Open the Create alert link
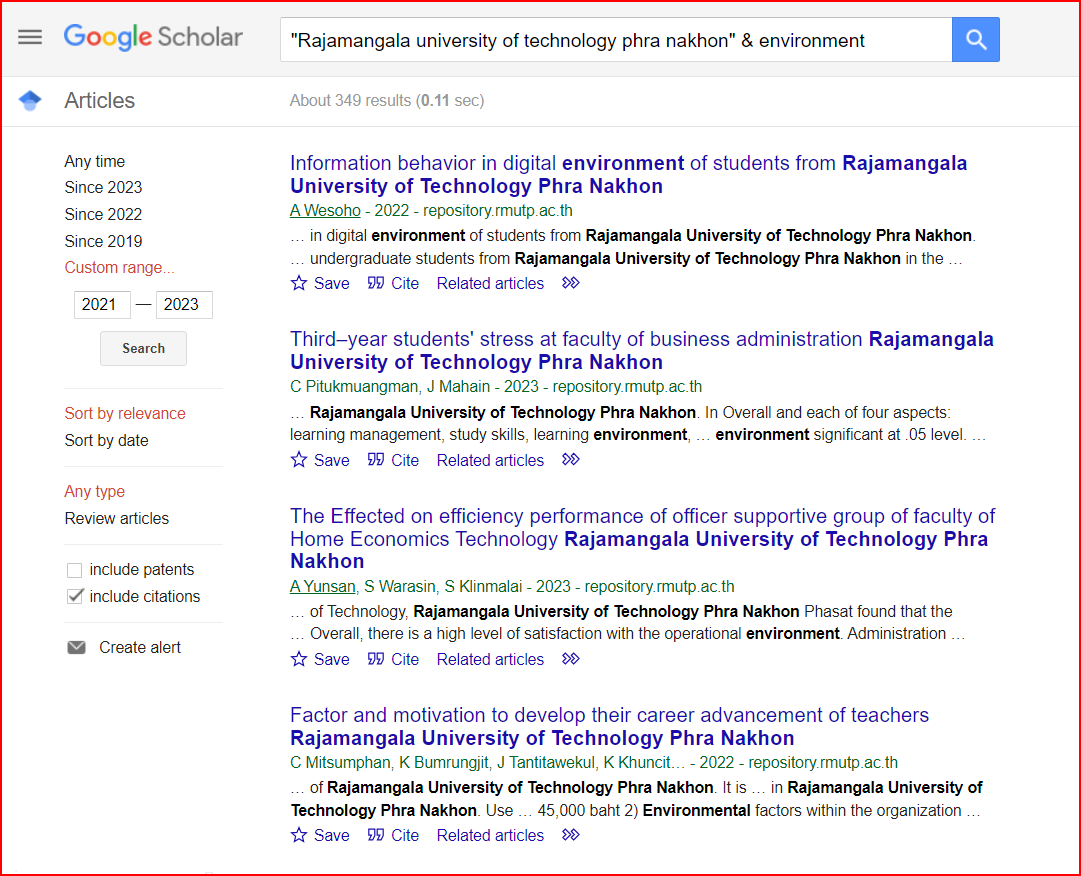Image resolution: width=1081 pixels, height=876 pixels. [x=140, y=647]
